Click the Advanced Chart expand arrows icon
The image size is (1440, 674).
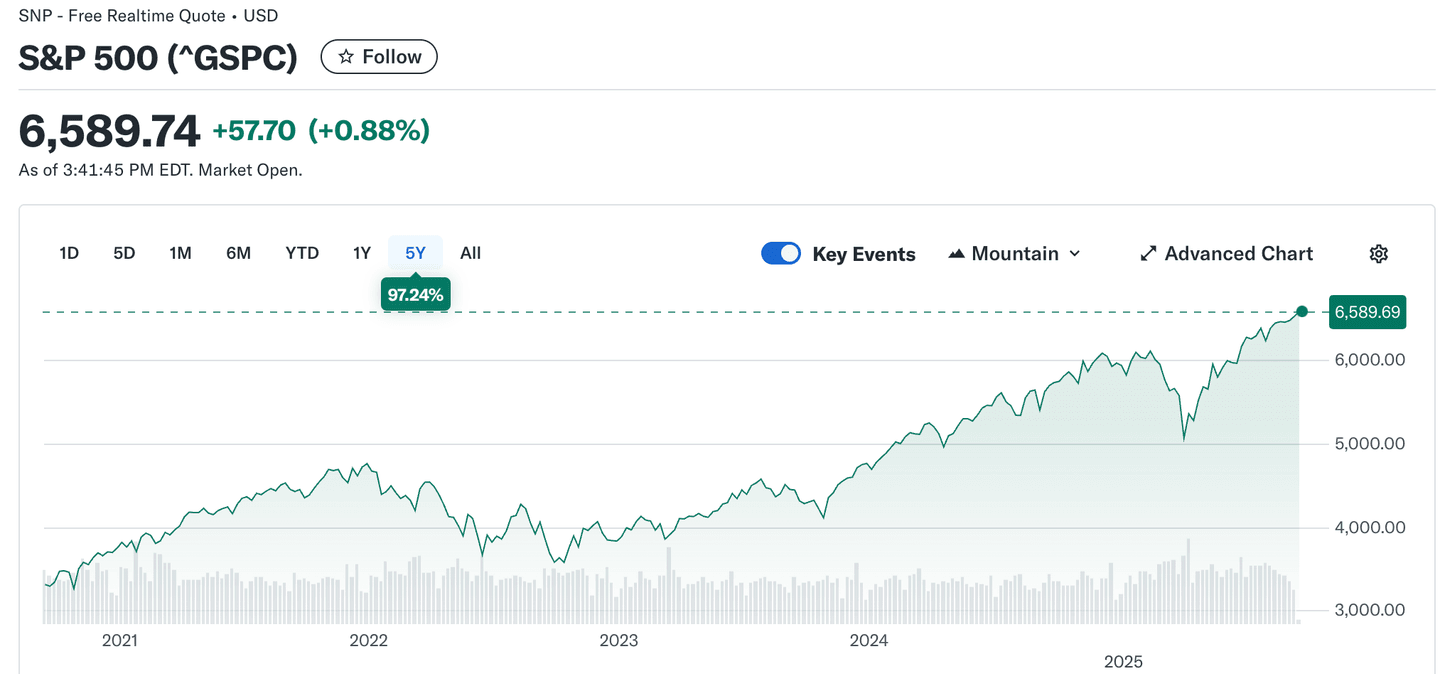pyautogui.click(x=1148, y=254)
